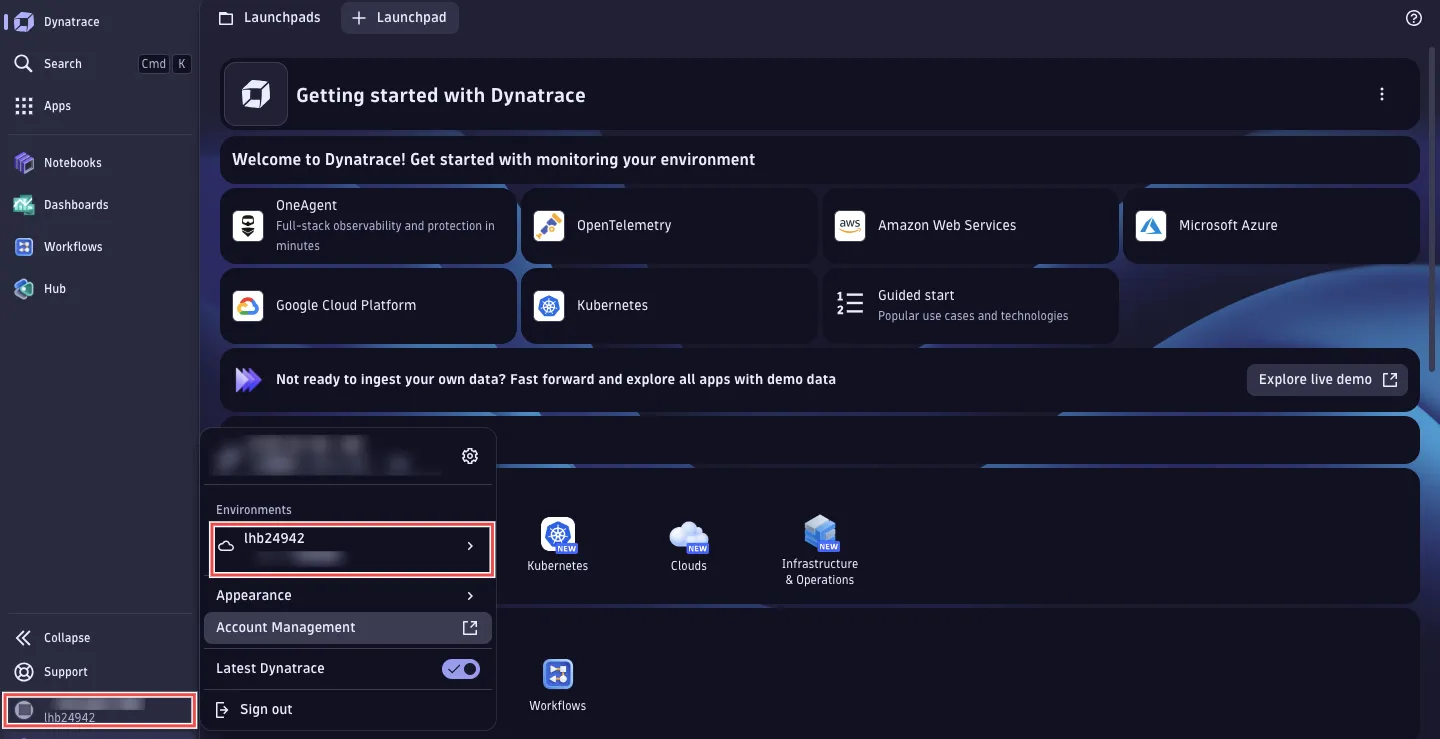Select the Google Cloud Platform card
This screenshot has height=739, width=1440.
pos(368,306)
